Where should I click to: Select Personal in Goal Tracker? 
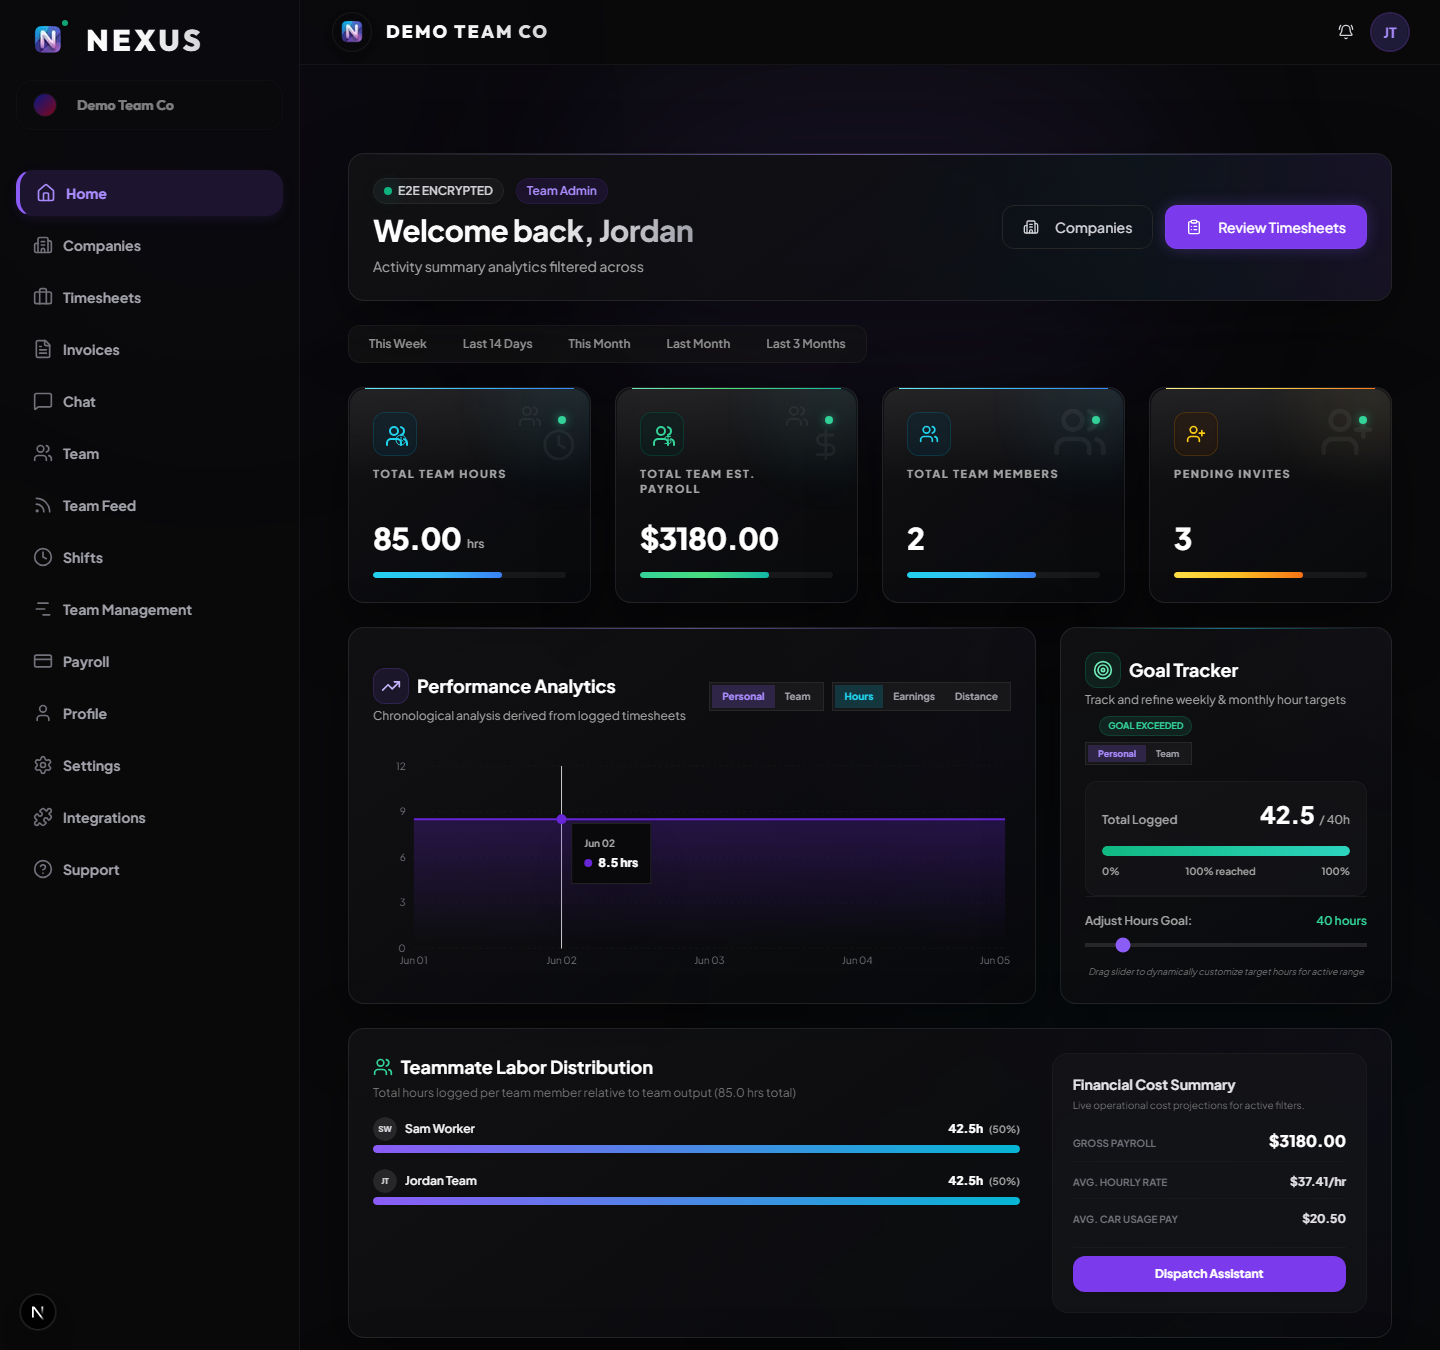click(1116, 754)
